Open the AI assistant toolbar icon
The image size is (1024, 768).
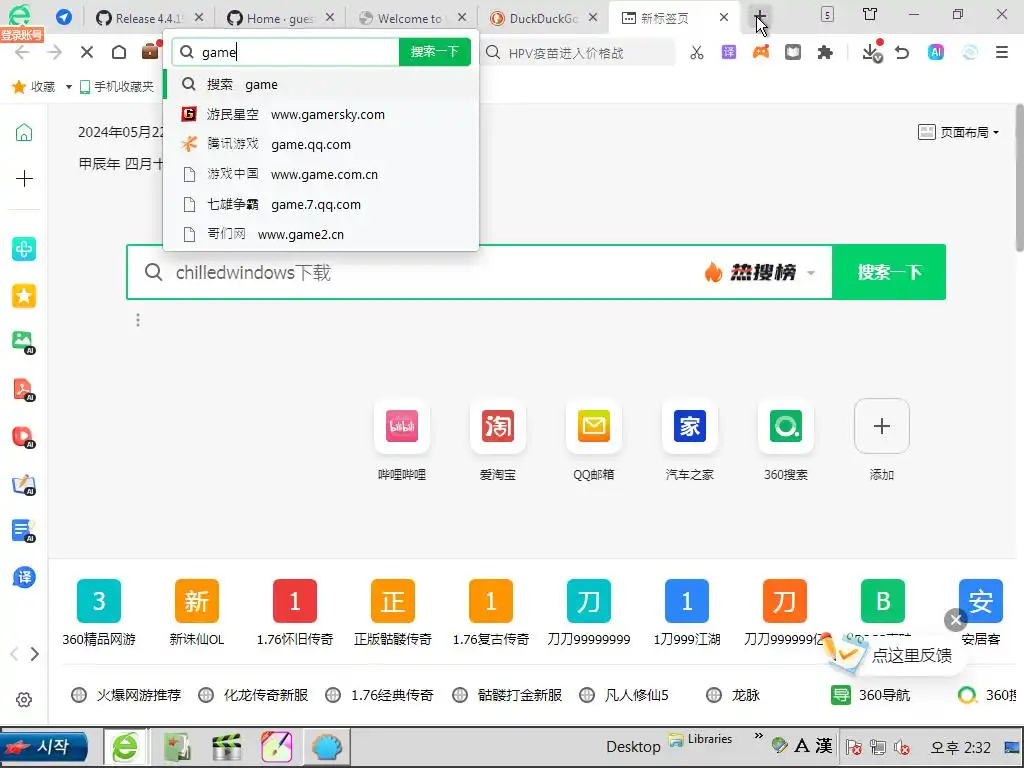tap(936, 52)
